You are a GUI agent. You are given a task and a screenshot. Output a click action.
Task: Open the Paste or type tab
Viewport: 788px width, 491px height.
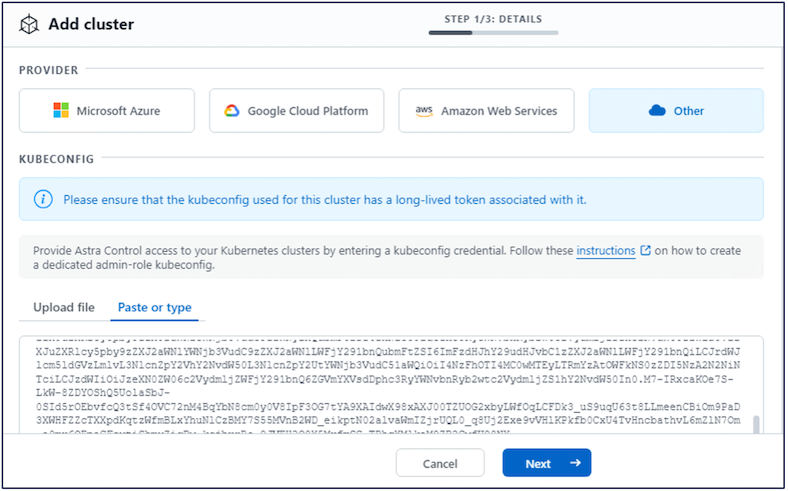(x=154, y=307)
